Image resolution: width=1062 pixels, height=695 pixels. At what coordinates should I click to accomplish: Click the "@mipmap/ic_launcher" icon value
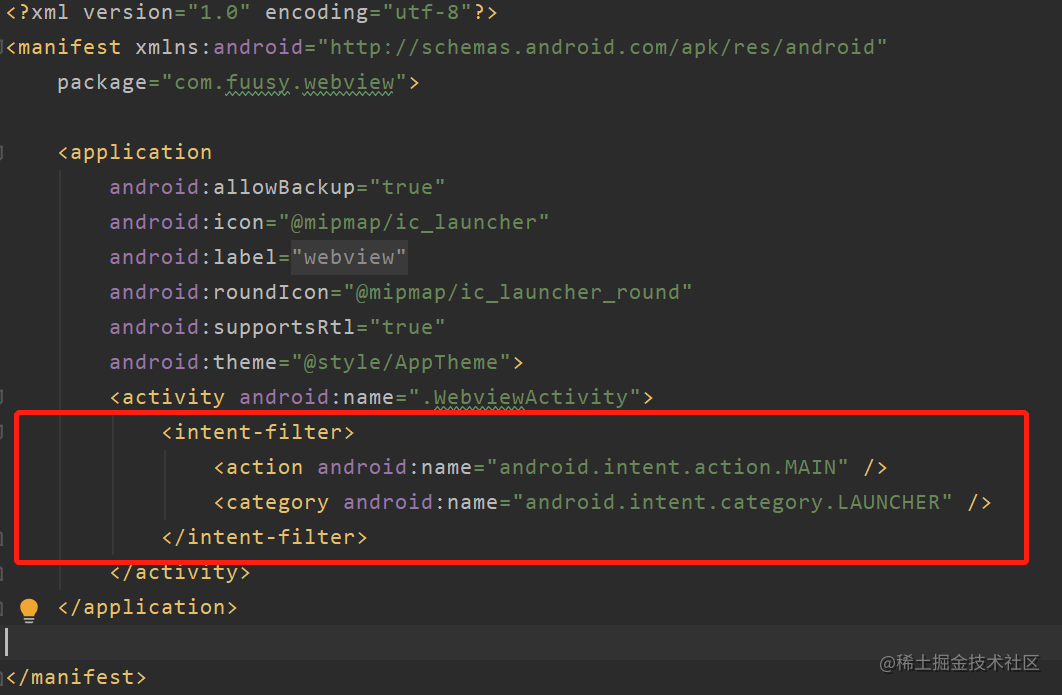point(413,222)
